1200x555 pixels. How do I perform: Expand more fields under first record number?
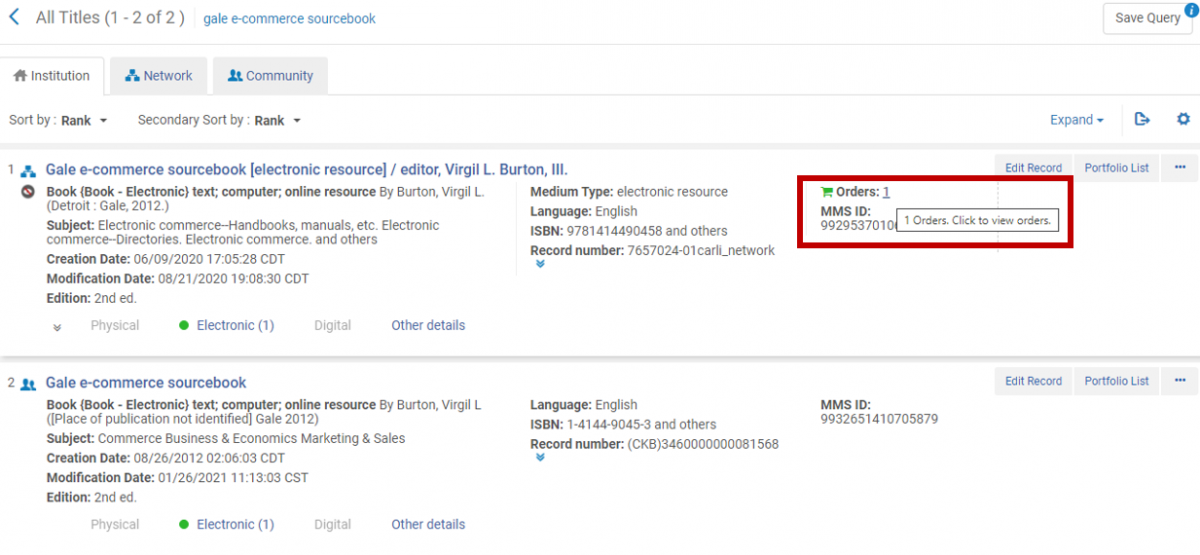click(540, 265)
